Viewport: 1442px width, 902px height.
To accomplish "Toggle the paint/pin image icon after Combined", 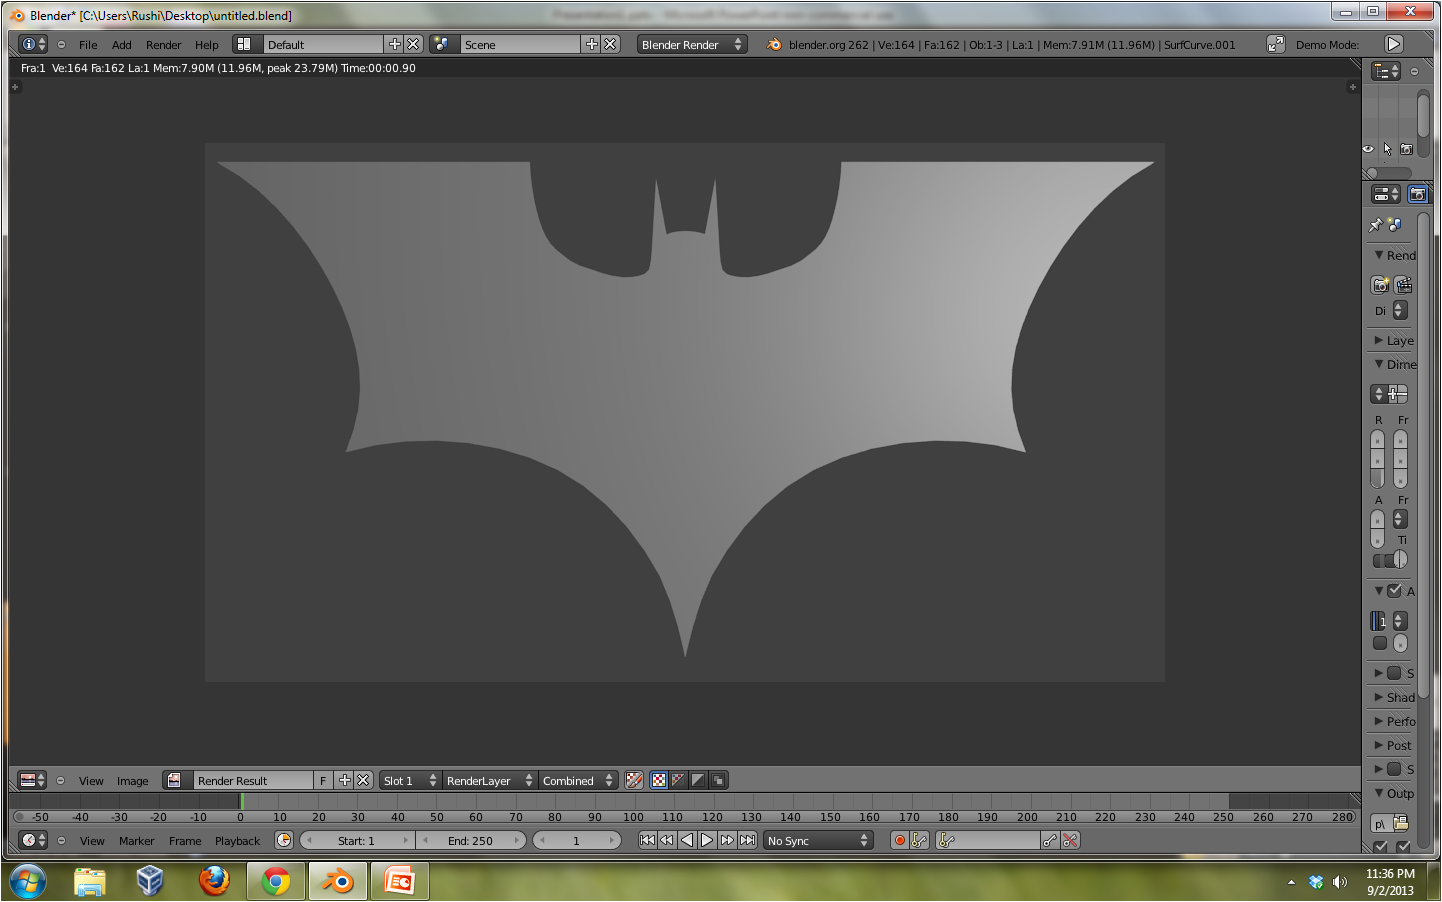I will tap(634, 780).
